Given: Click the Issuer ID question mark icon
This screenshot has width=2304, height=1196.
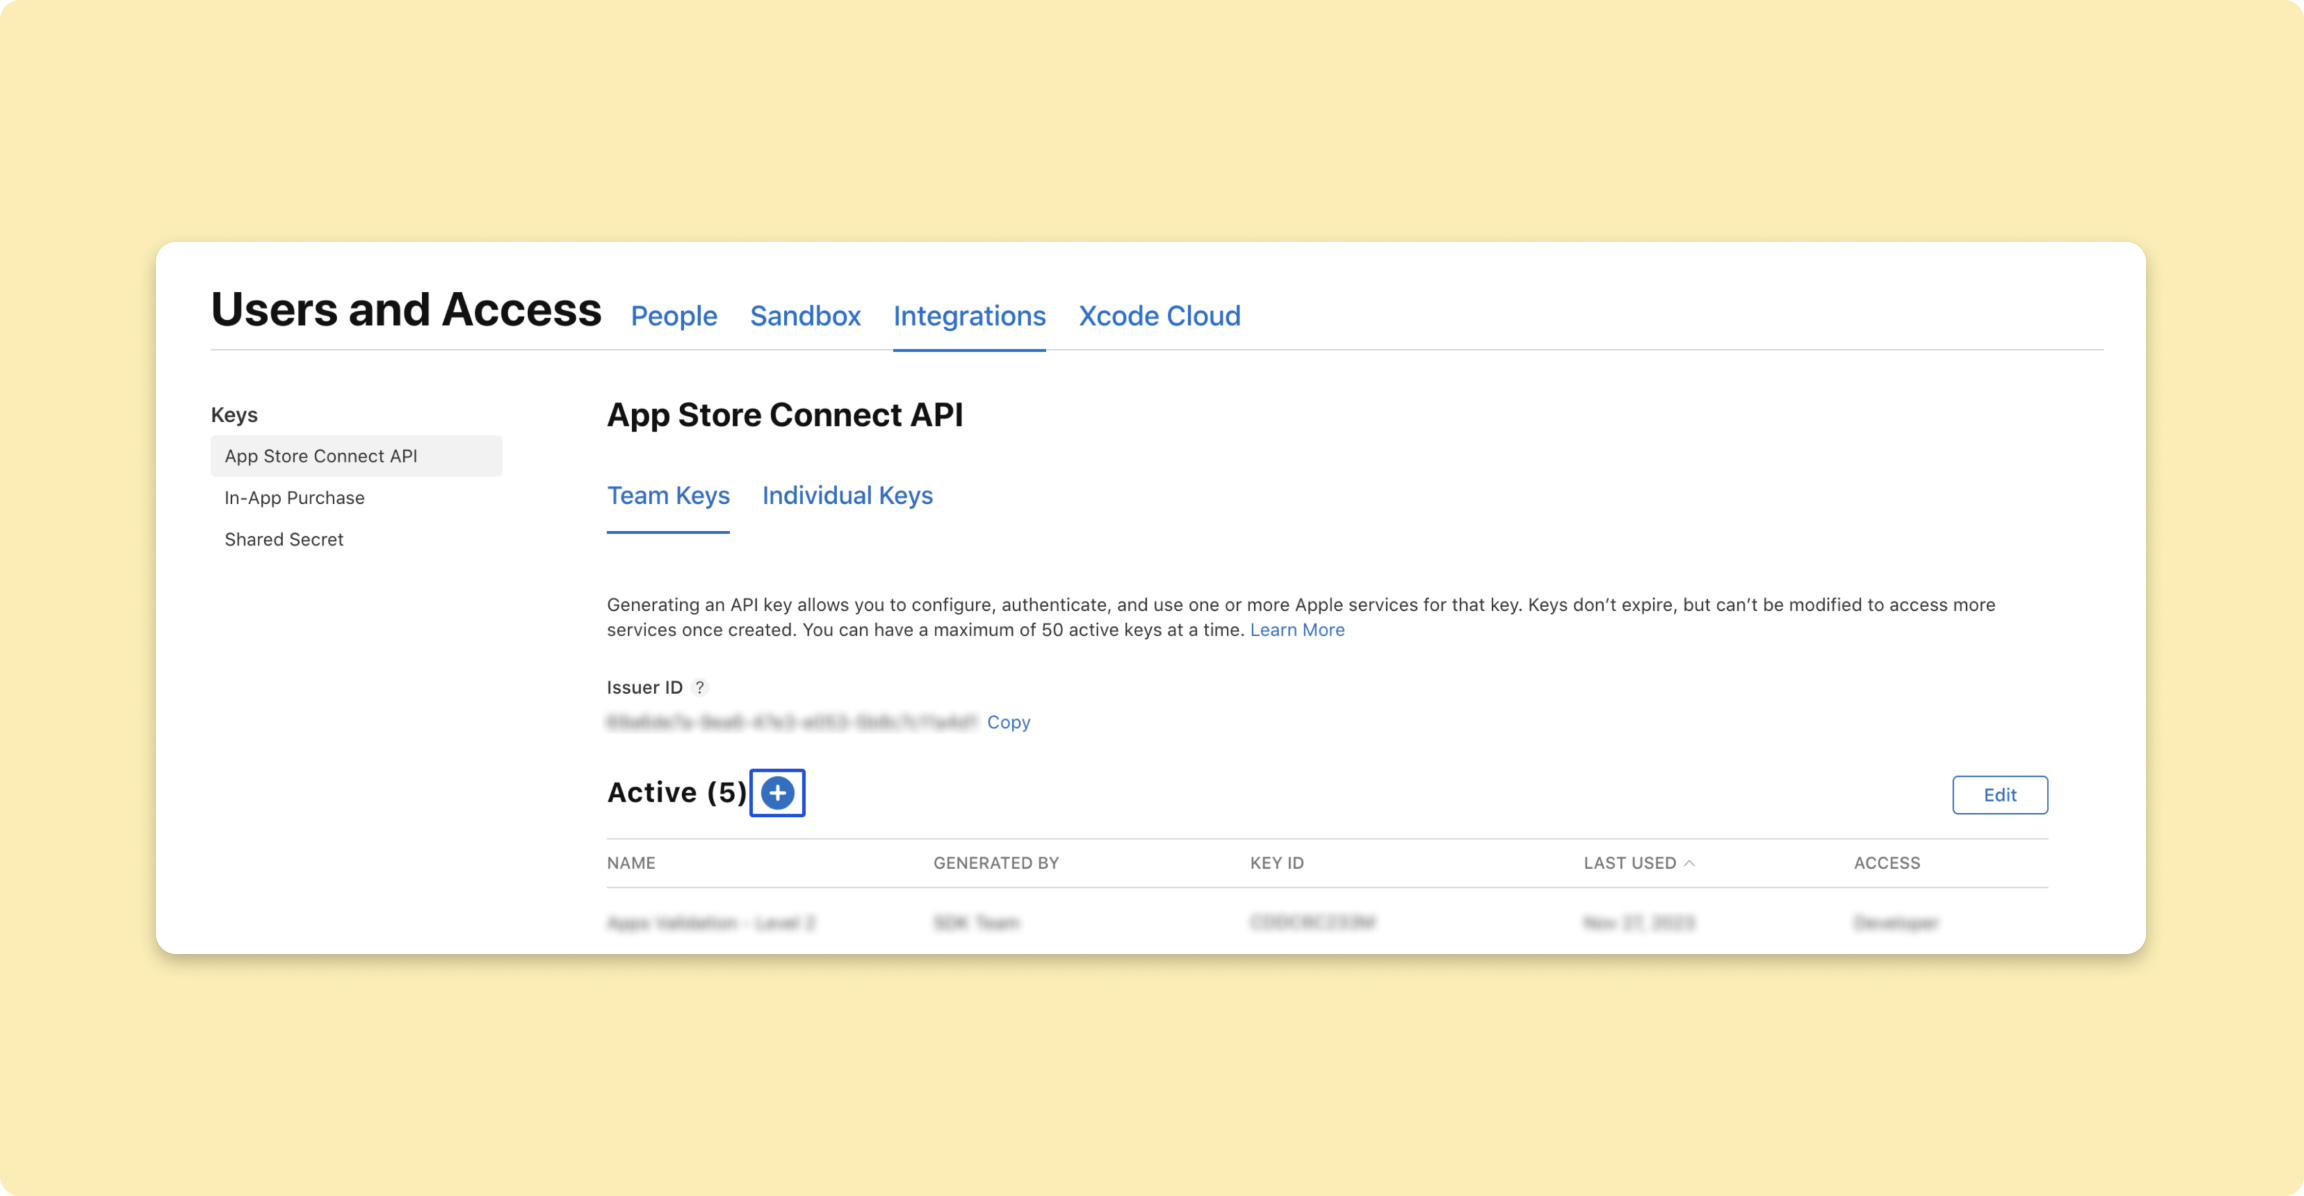Looking at the screenshot, I should point(700,688).
